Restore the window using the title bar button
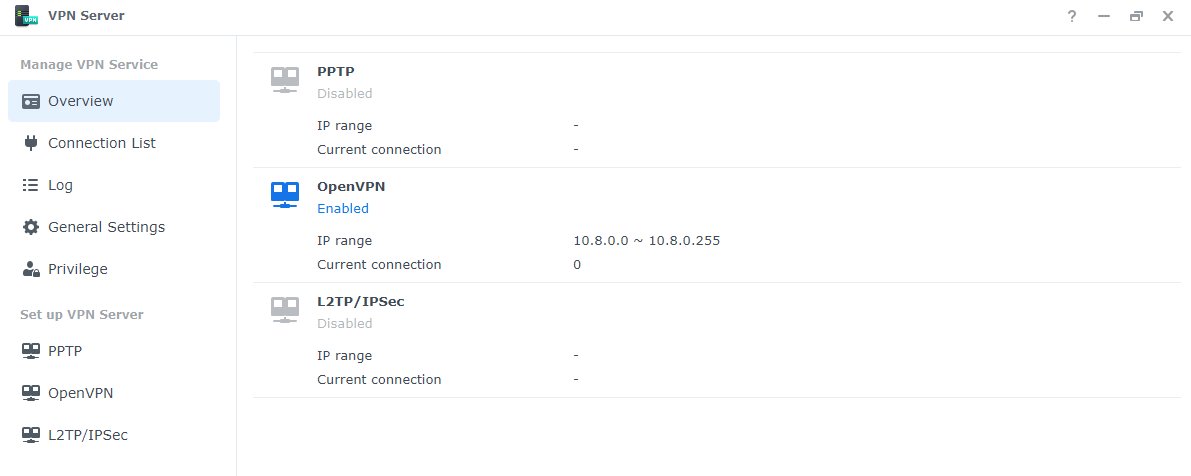This screenshot has height=476, width=1191. point(1136,16)
